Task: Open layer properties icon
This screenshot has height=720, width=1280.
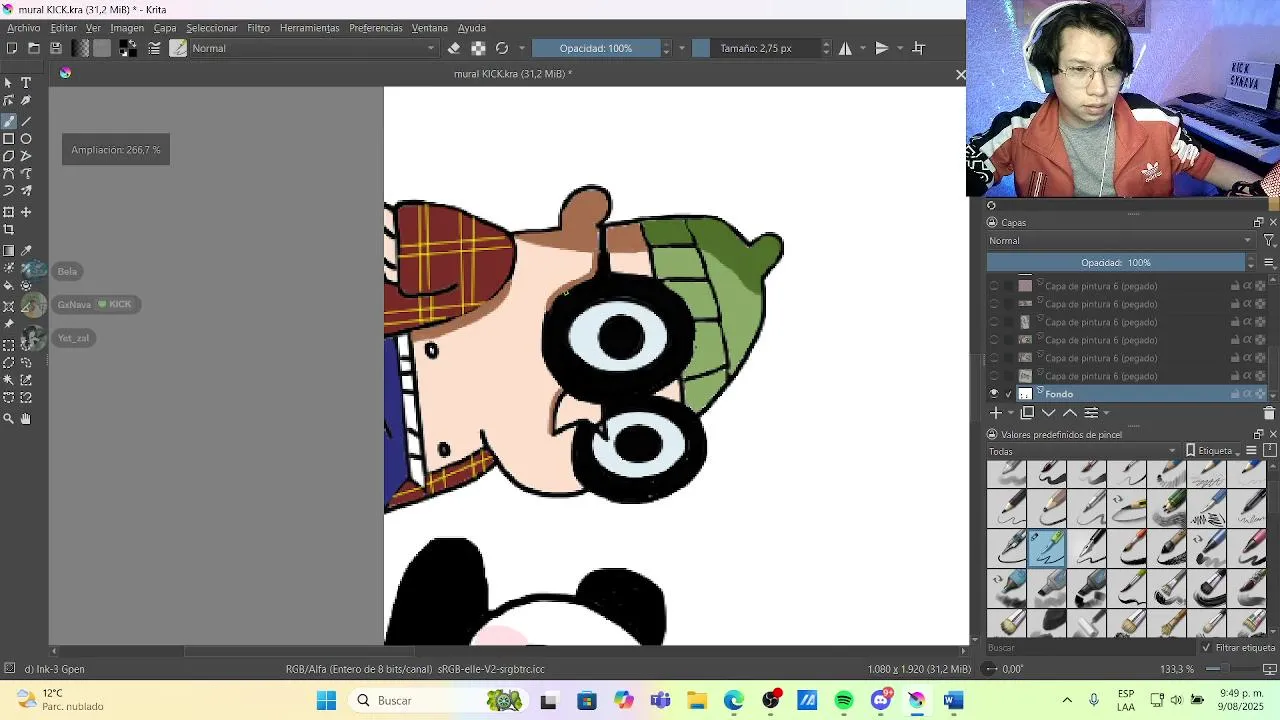Action: pyautogui.click(x=1091, y=413)
